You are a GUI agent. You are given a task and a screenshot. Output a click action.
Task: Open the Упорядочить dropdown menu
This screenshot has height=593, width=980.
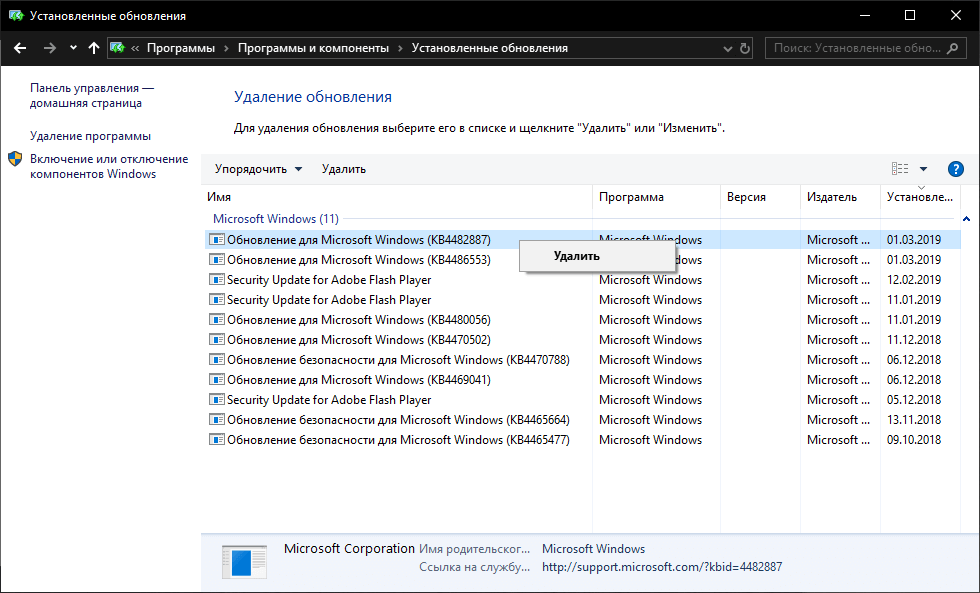tap(258, 169)
